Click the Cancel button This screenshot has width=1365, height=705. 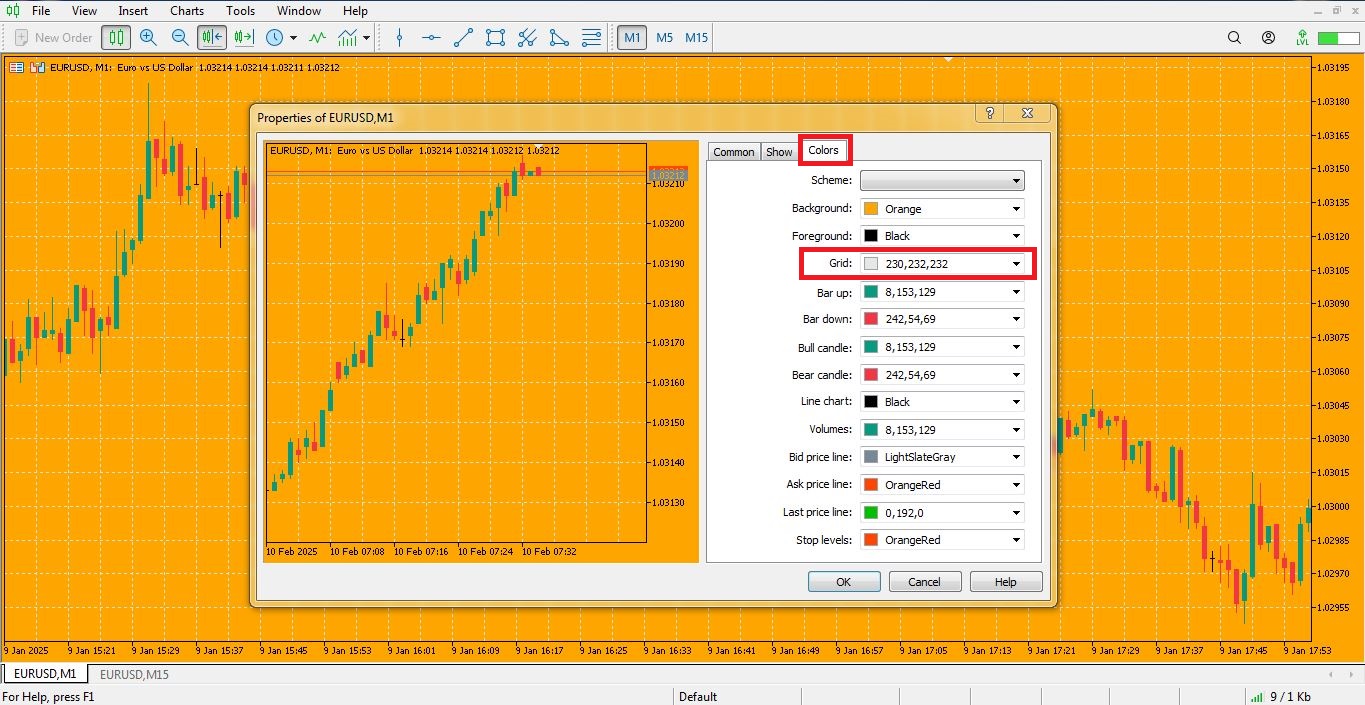tap(924, 582)
